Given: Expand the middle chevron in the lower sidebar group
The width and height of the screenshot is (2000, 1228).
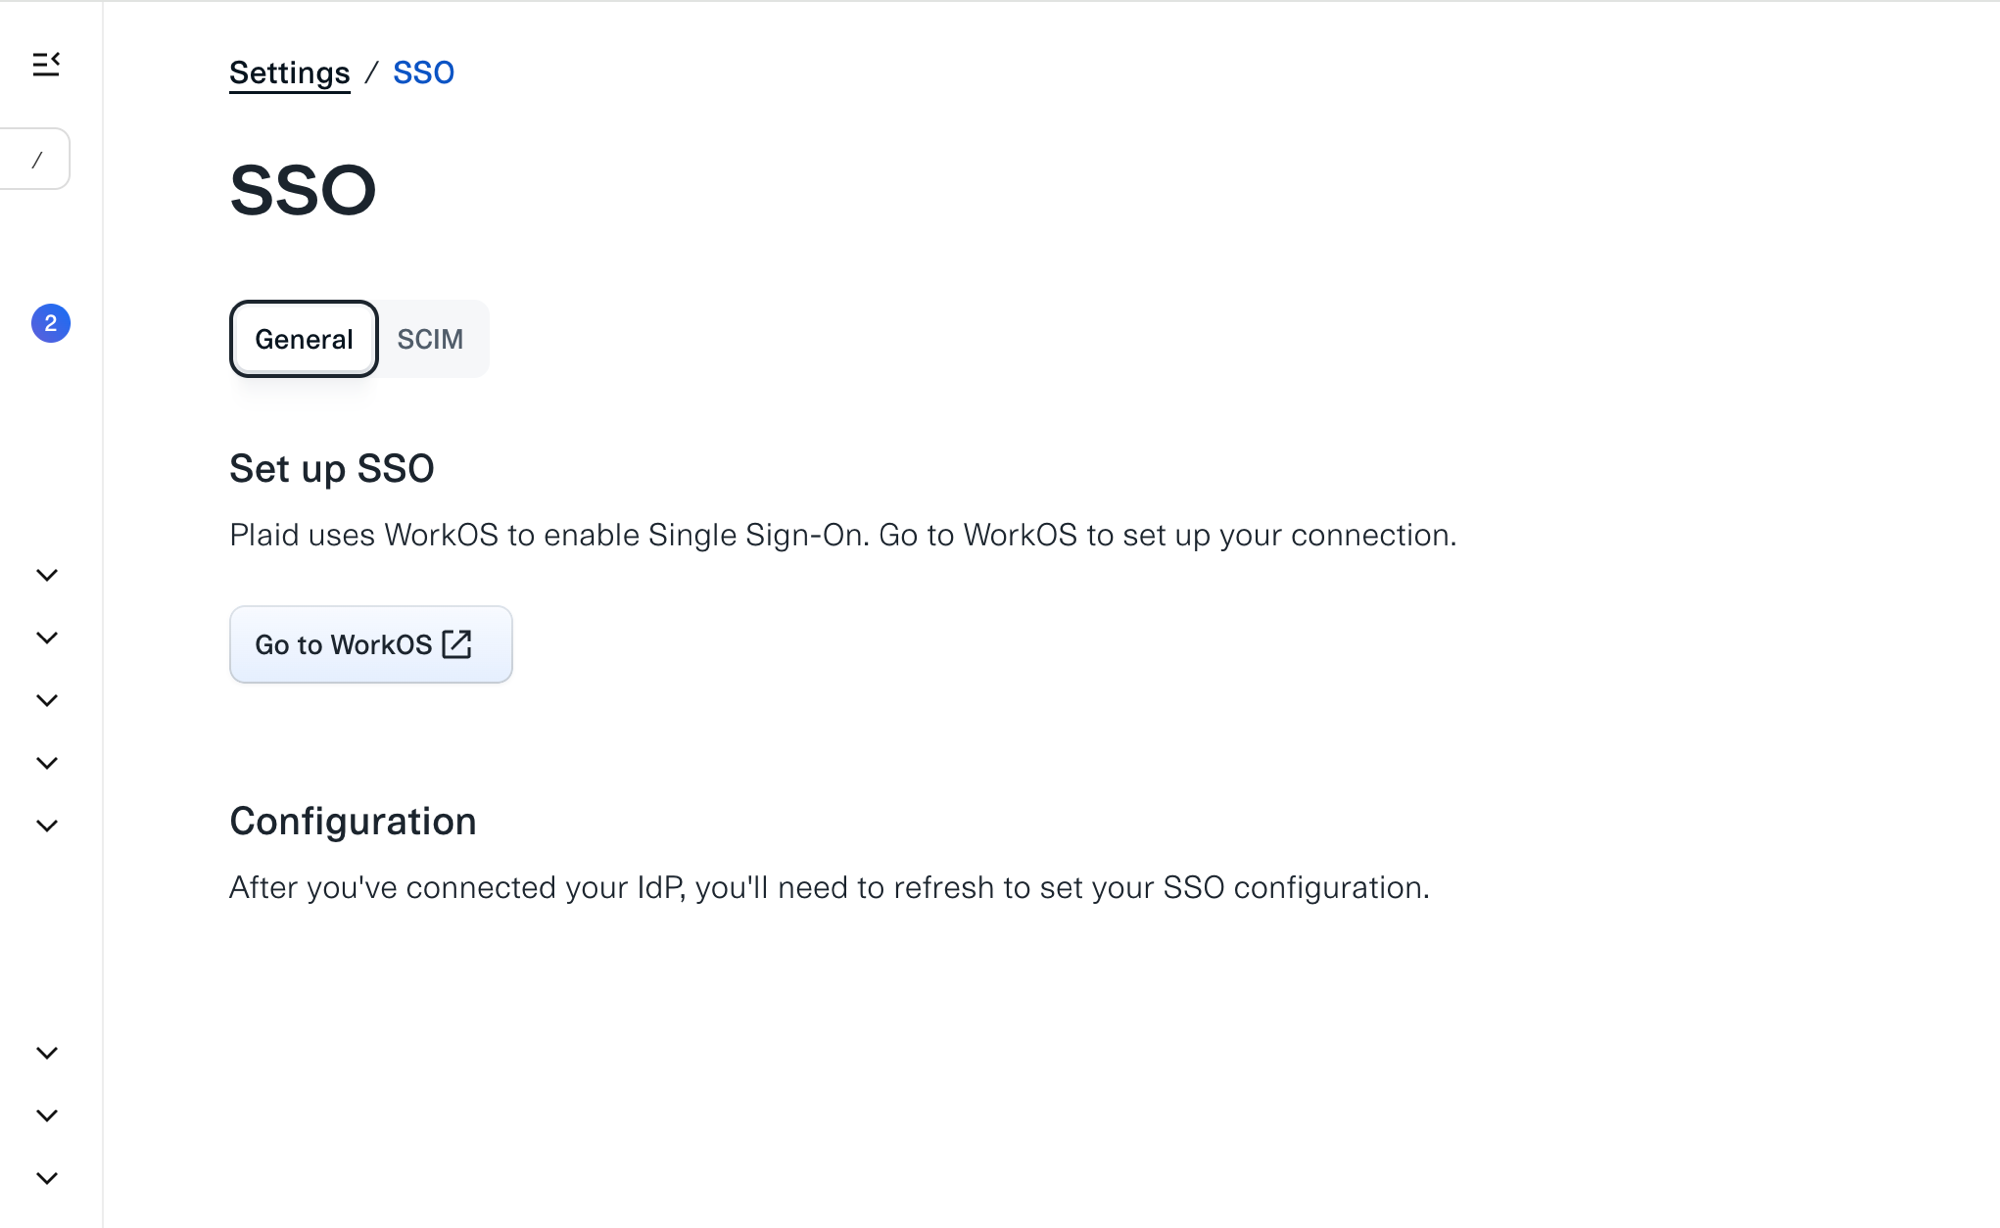Looking at the screenshot, I should (x=47, y=1116).
